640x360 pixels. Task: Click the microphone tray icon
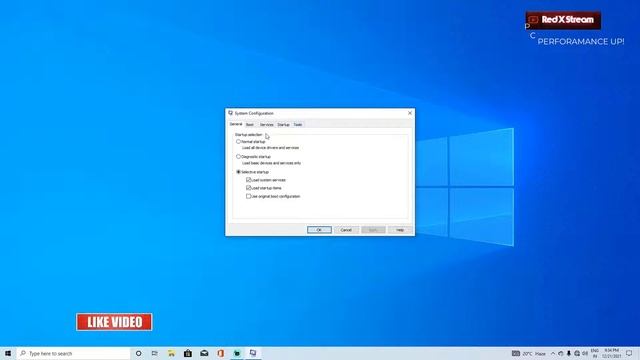[569, 353]
